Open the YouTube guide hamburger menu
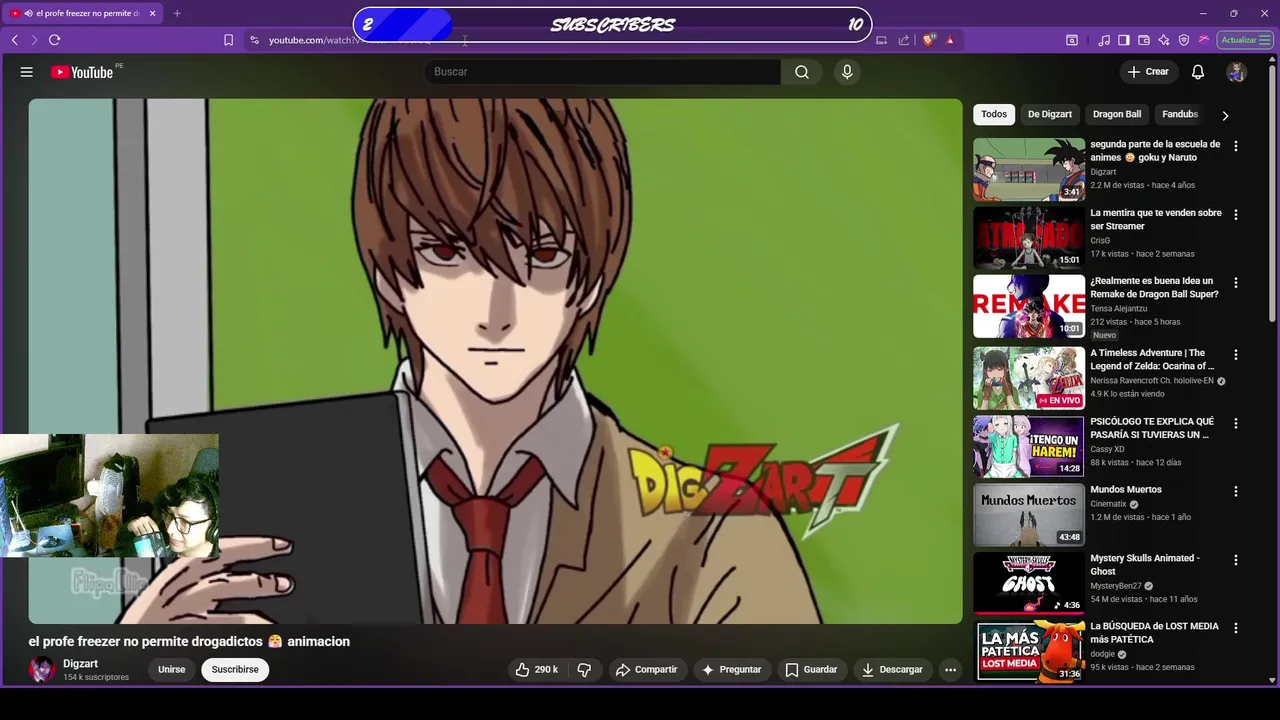The width and height of the screenshot is (1280, 720). coord(27,72)
